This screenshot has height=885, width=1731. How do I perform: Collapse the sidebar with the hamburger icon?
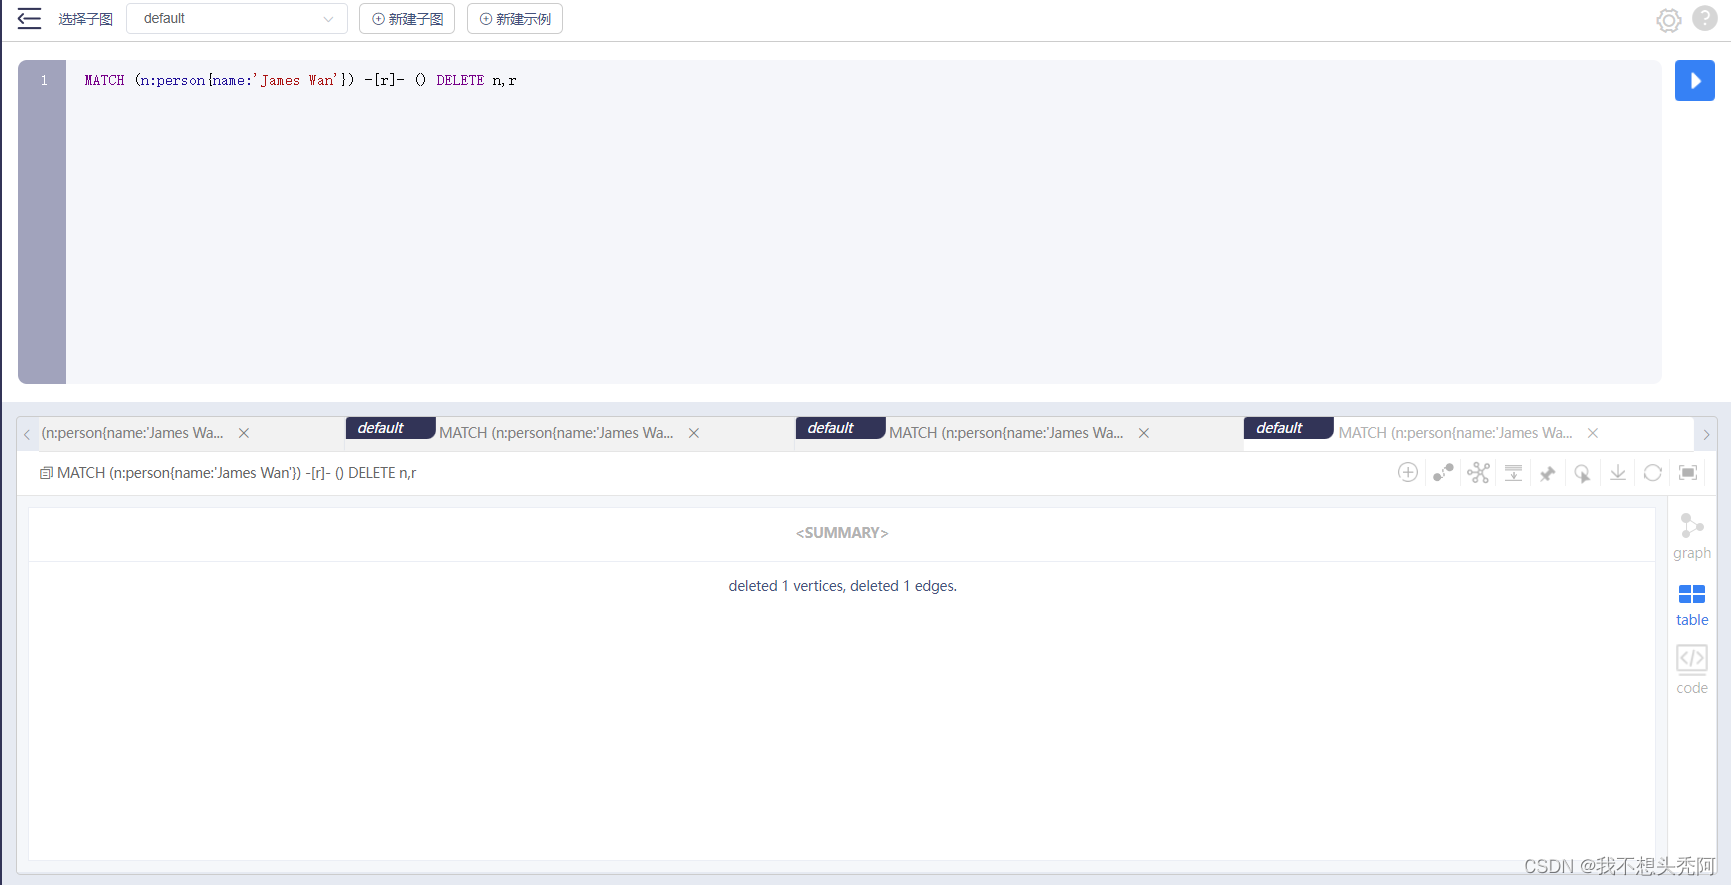coord(29,19)
